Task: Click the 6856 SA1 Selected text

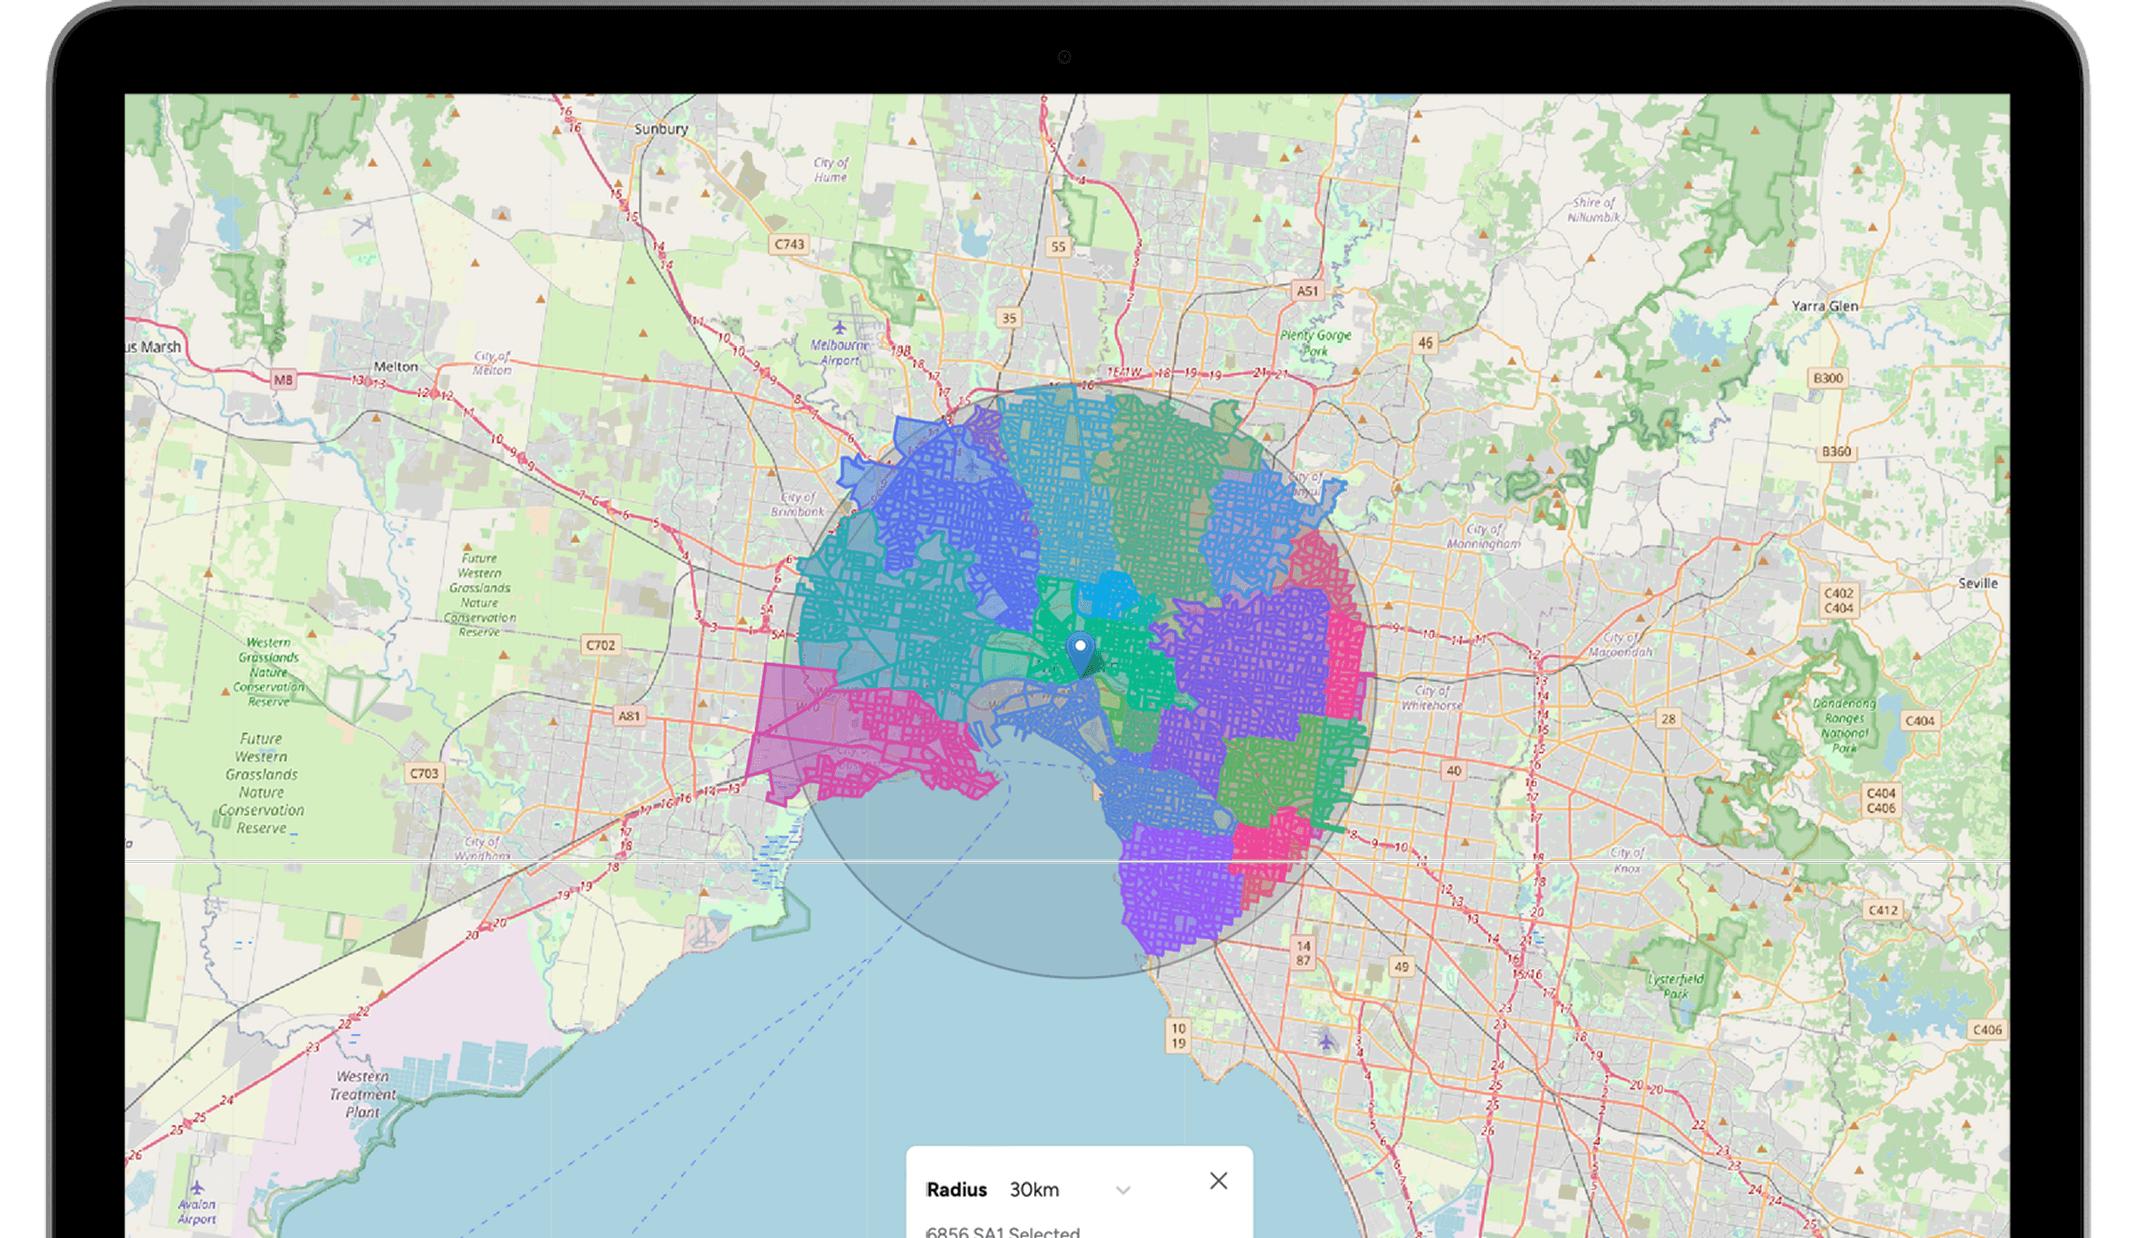Action: [x=1002, y=1231]
